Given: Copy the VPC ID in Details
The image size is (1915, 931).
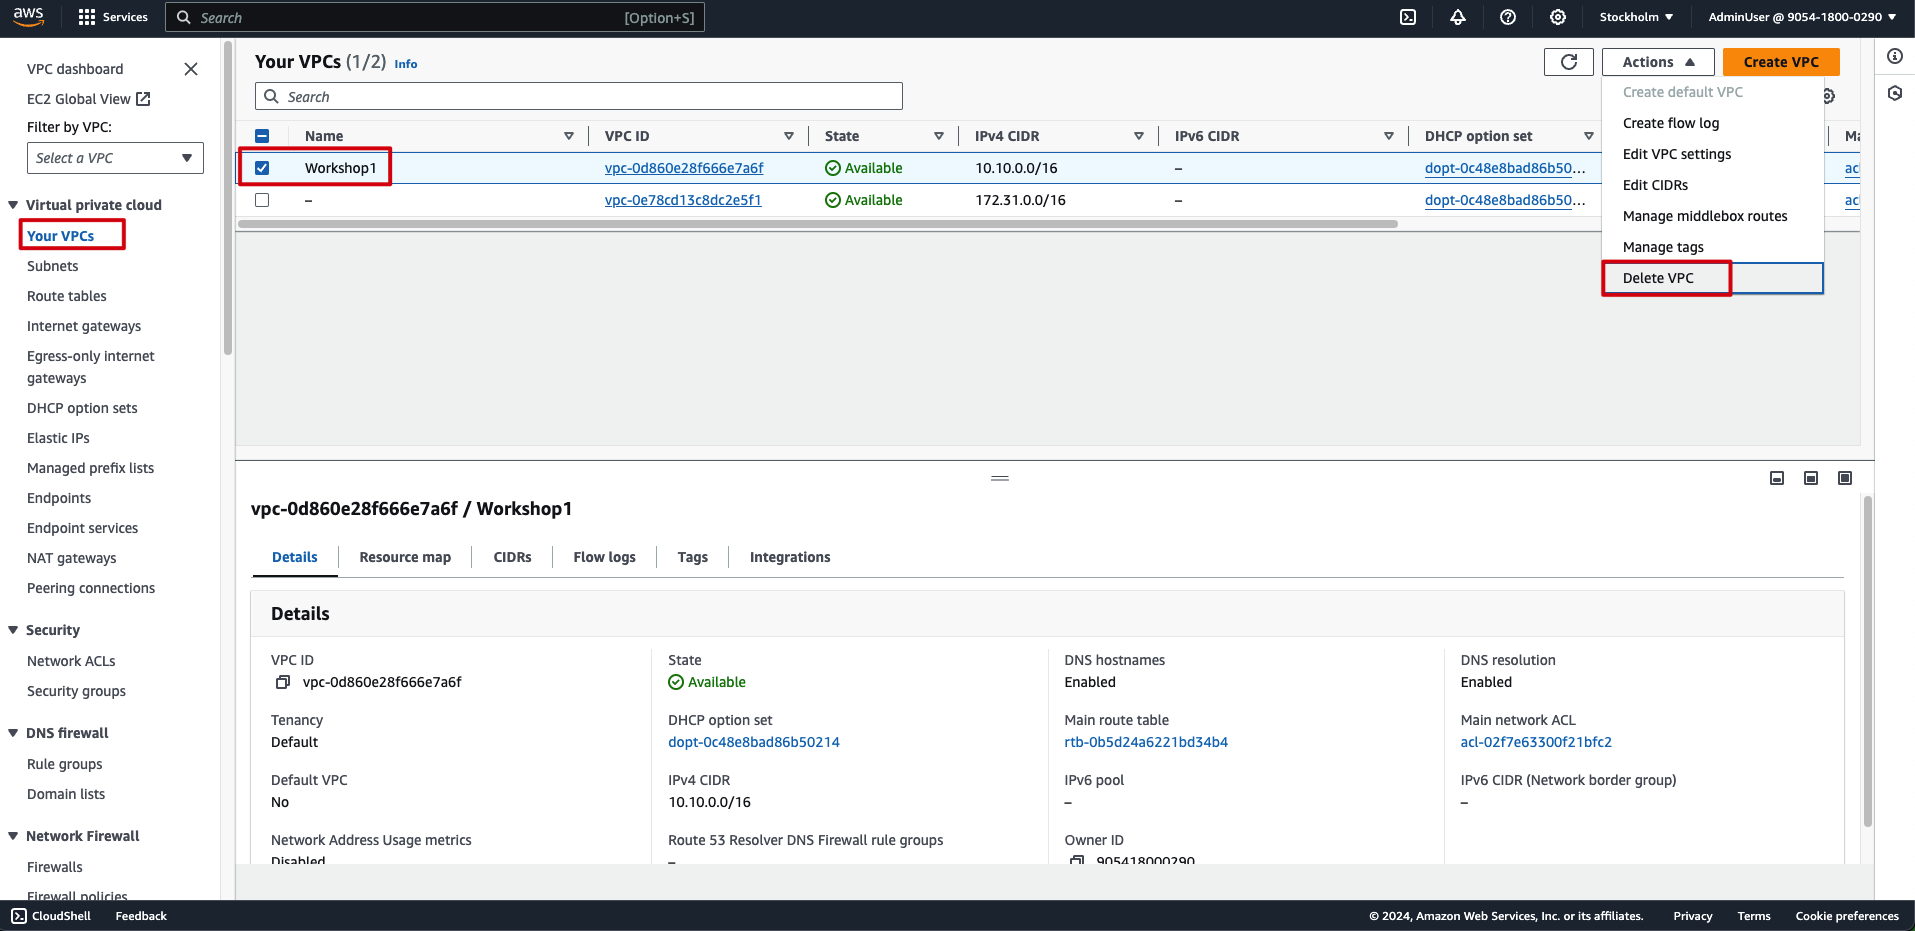Looking at the screenshot, I should pos(283,682).
